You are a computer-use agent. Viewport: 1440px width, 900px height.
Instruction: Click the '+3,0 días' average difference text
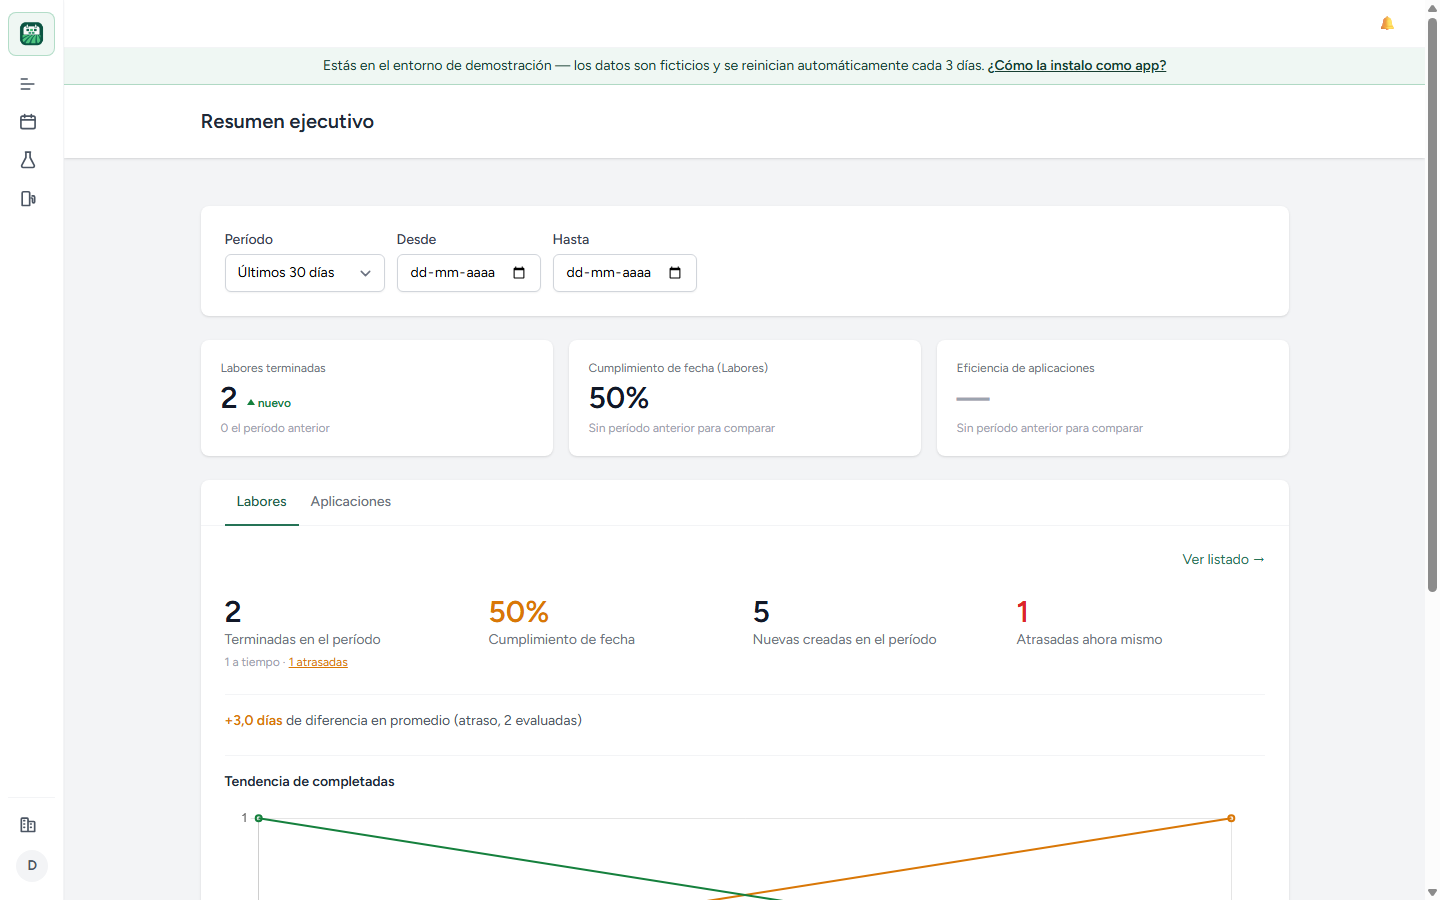click(254, 721)
